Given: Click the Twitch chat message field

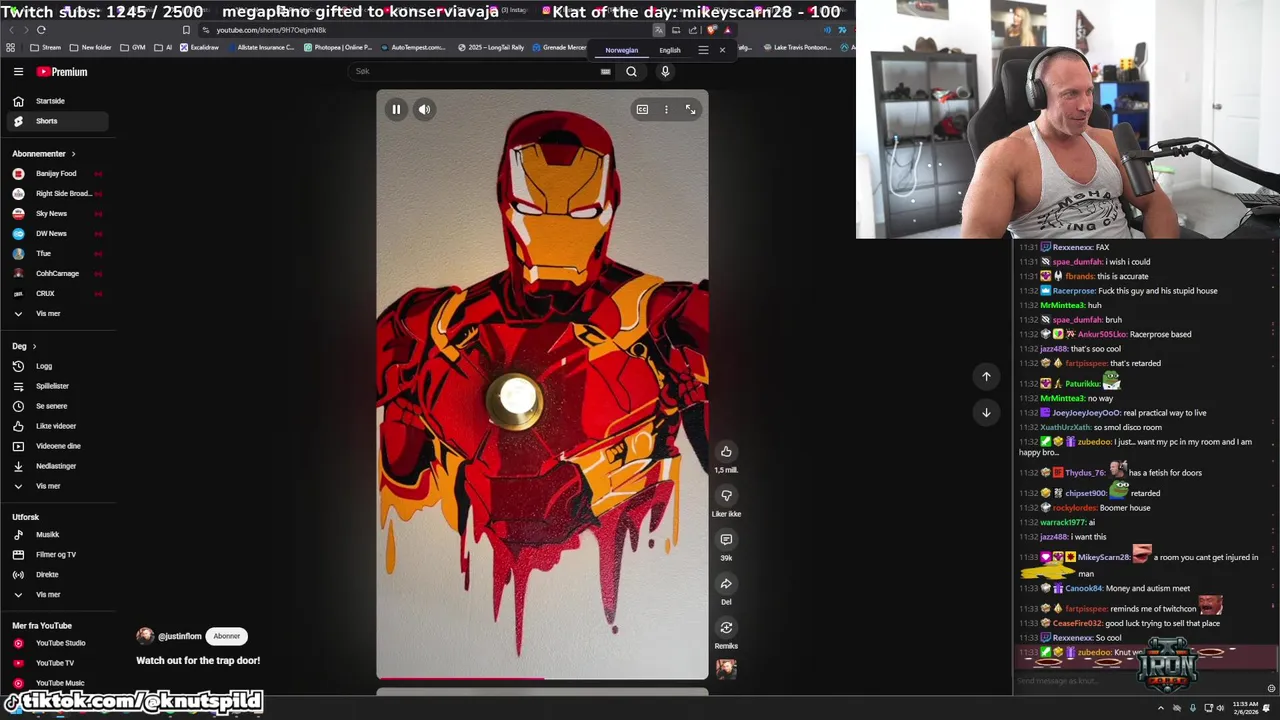Looking at the screenshot, I should 1138,681.
